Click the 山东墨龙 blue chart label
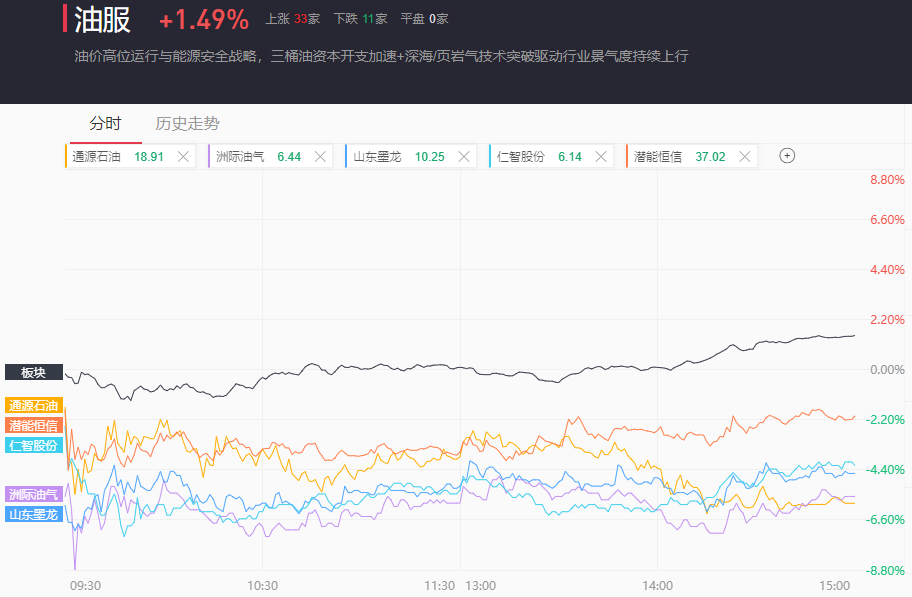 coord(34,514)
